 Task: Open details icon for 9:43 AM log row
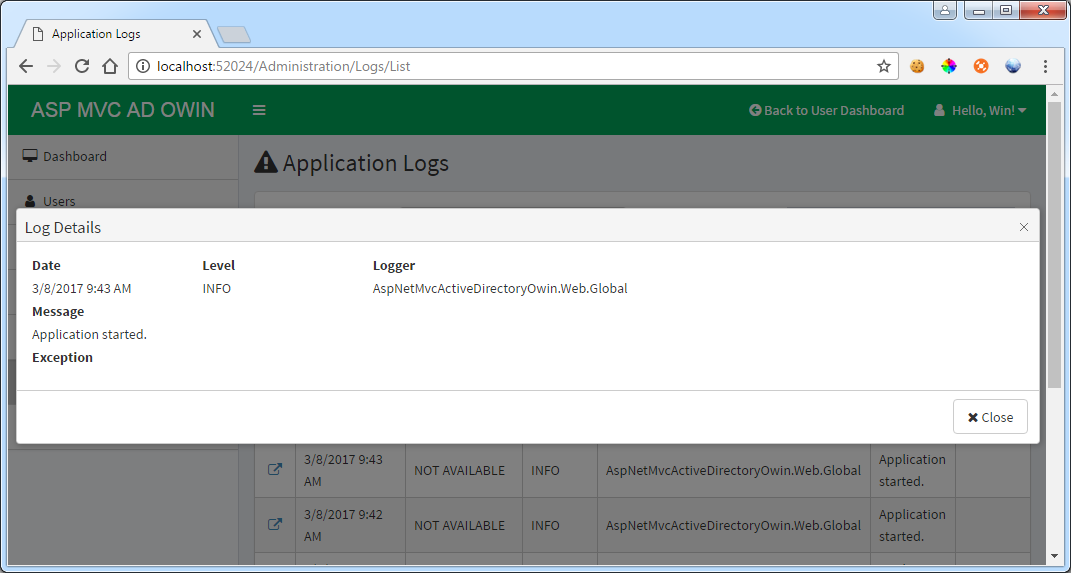click(x=275, y=470)
